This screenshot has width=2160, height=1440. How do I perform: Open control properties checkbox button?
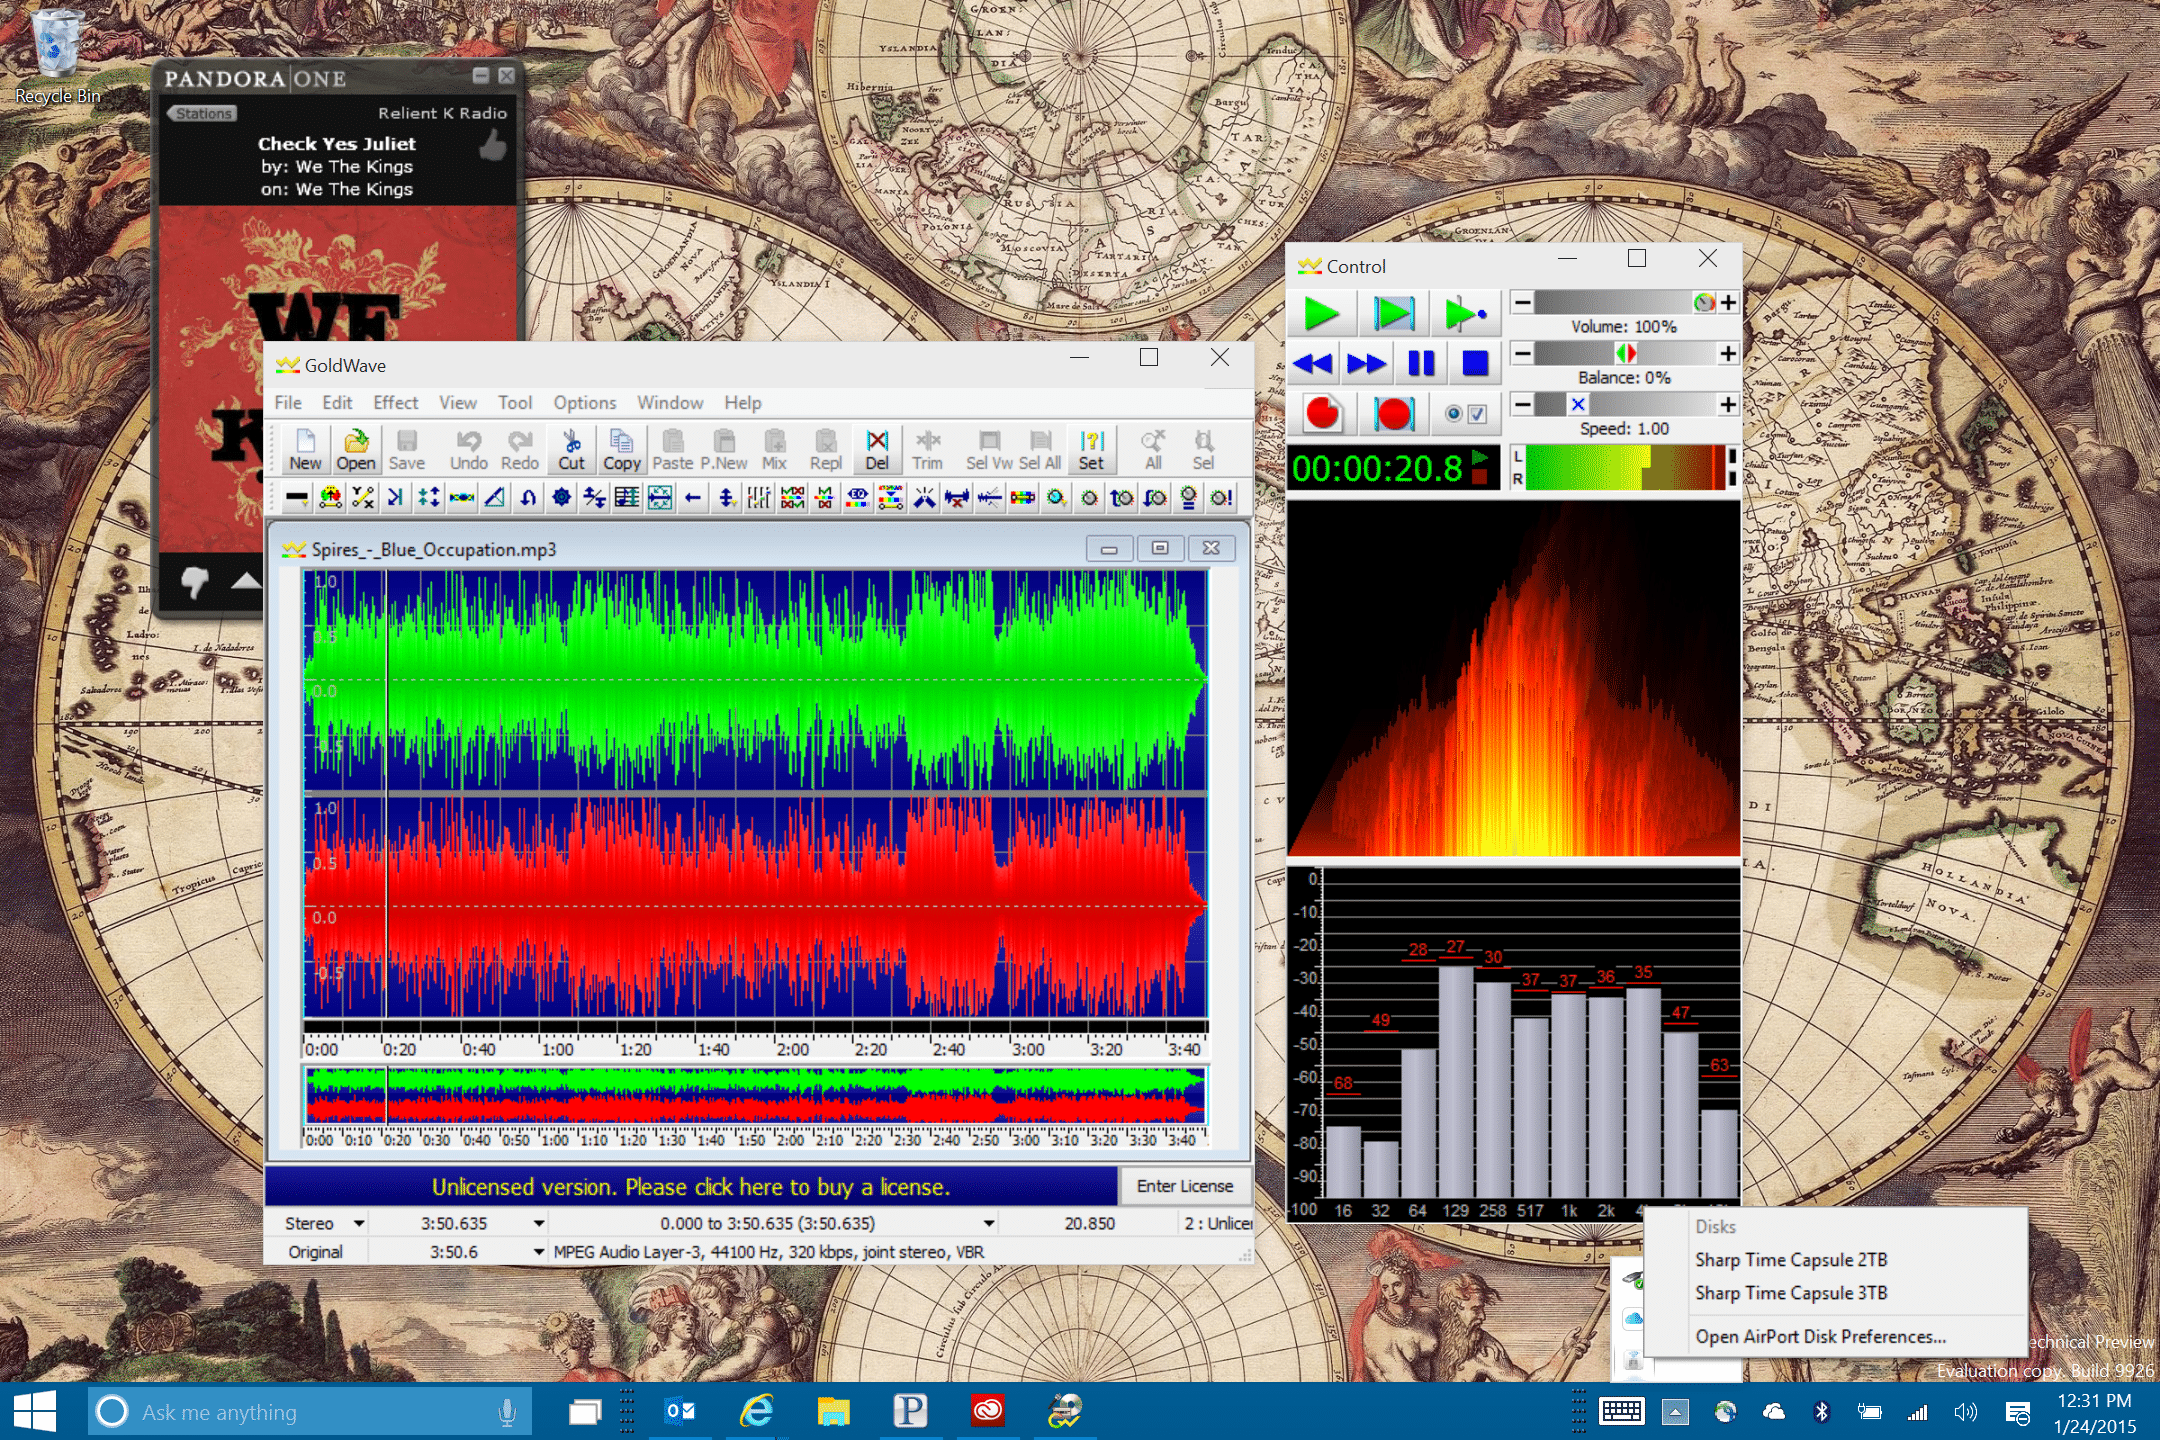click(1465, 413)
